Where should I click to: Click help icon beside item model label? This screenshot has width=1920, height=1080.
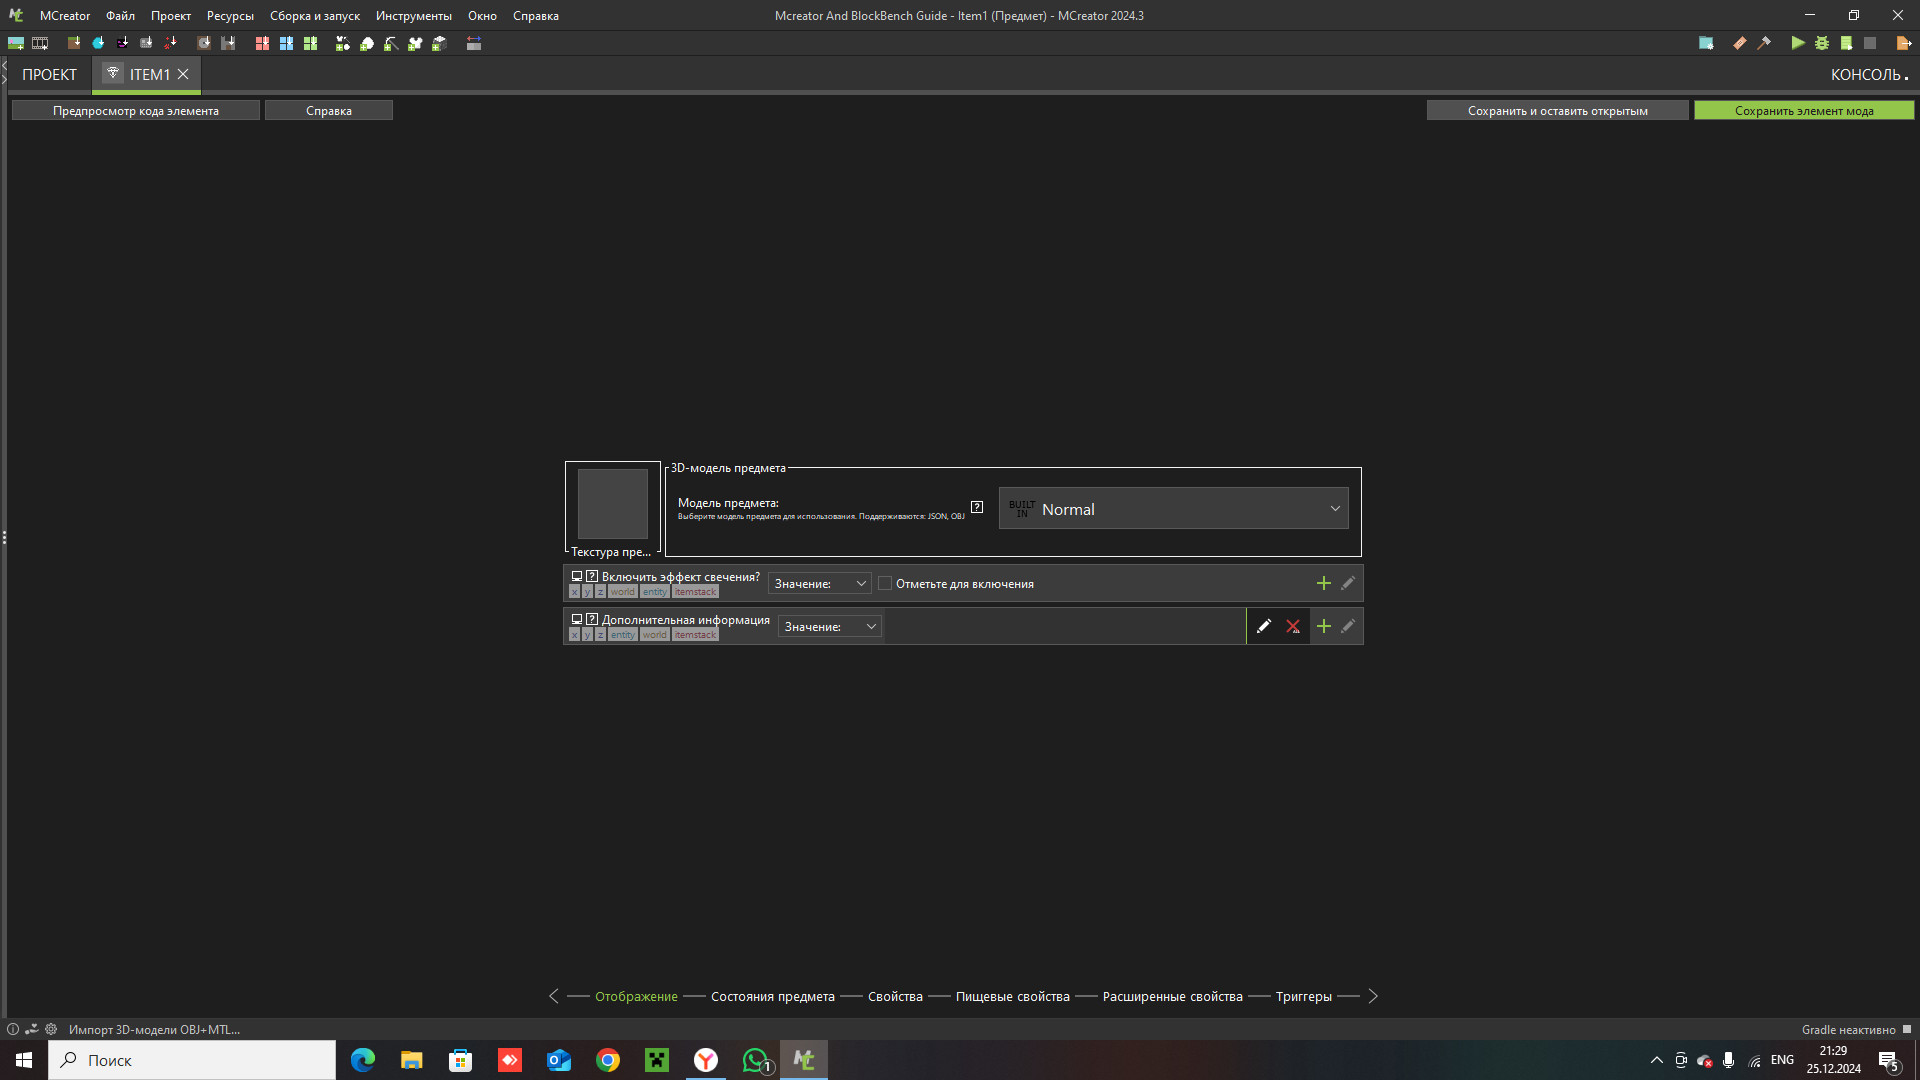click(977, 508)
